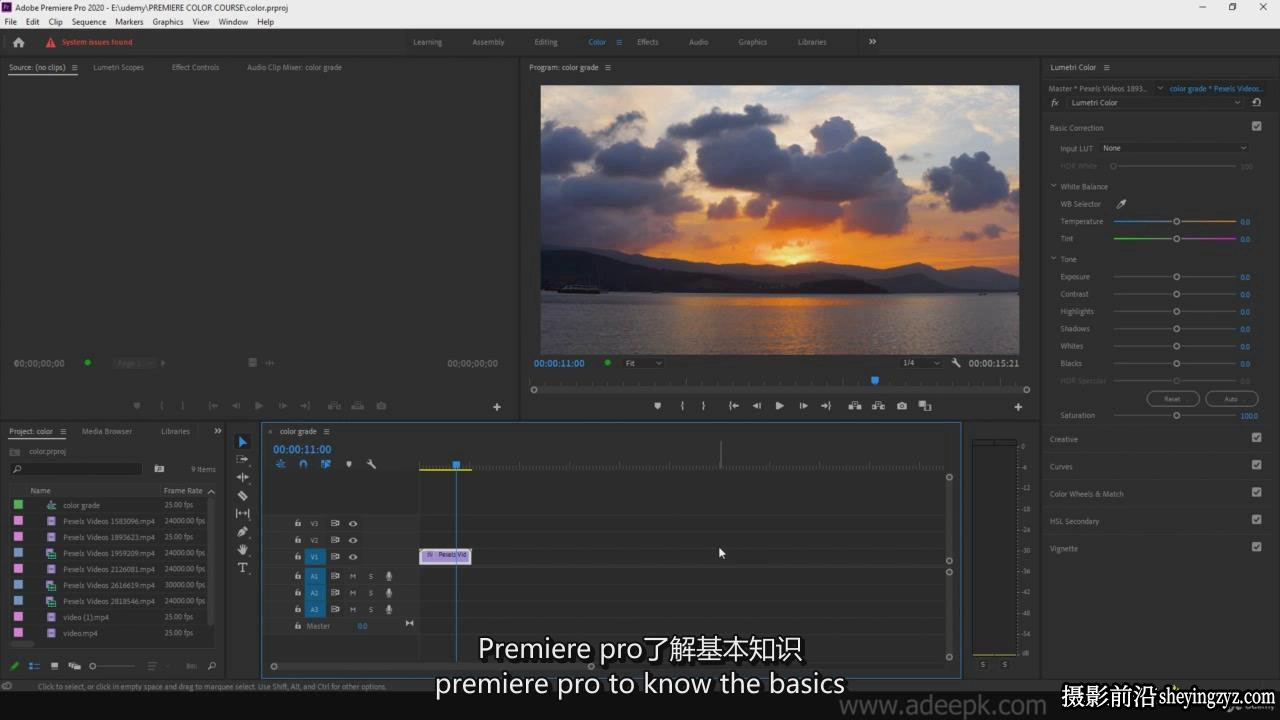This screenshot has width=1280, height=720.
Task: Toggle timeline snap magnet icon
Action: pos(302,464)
